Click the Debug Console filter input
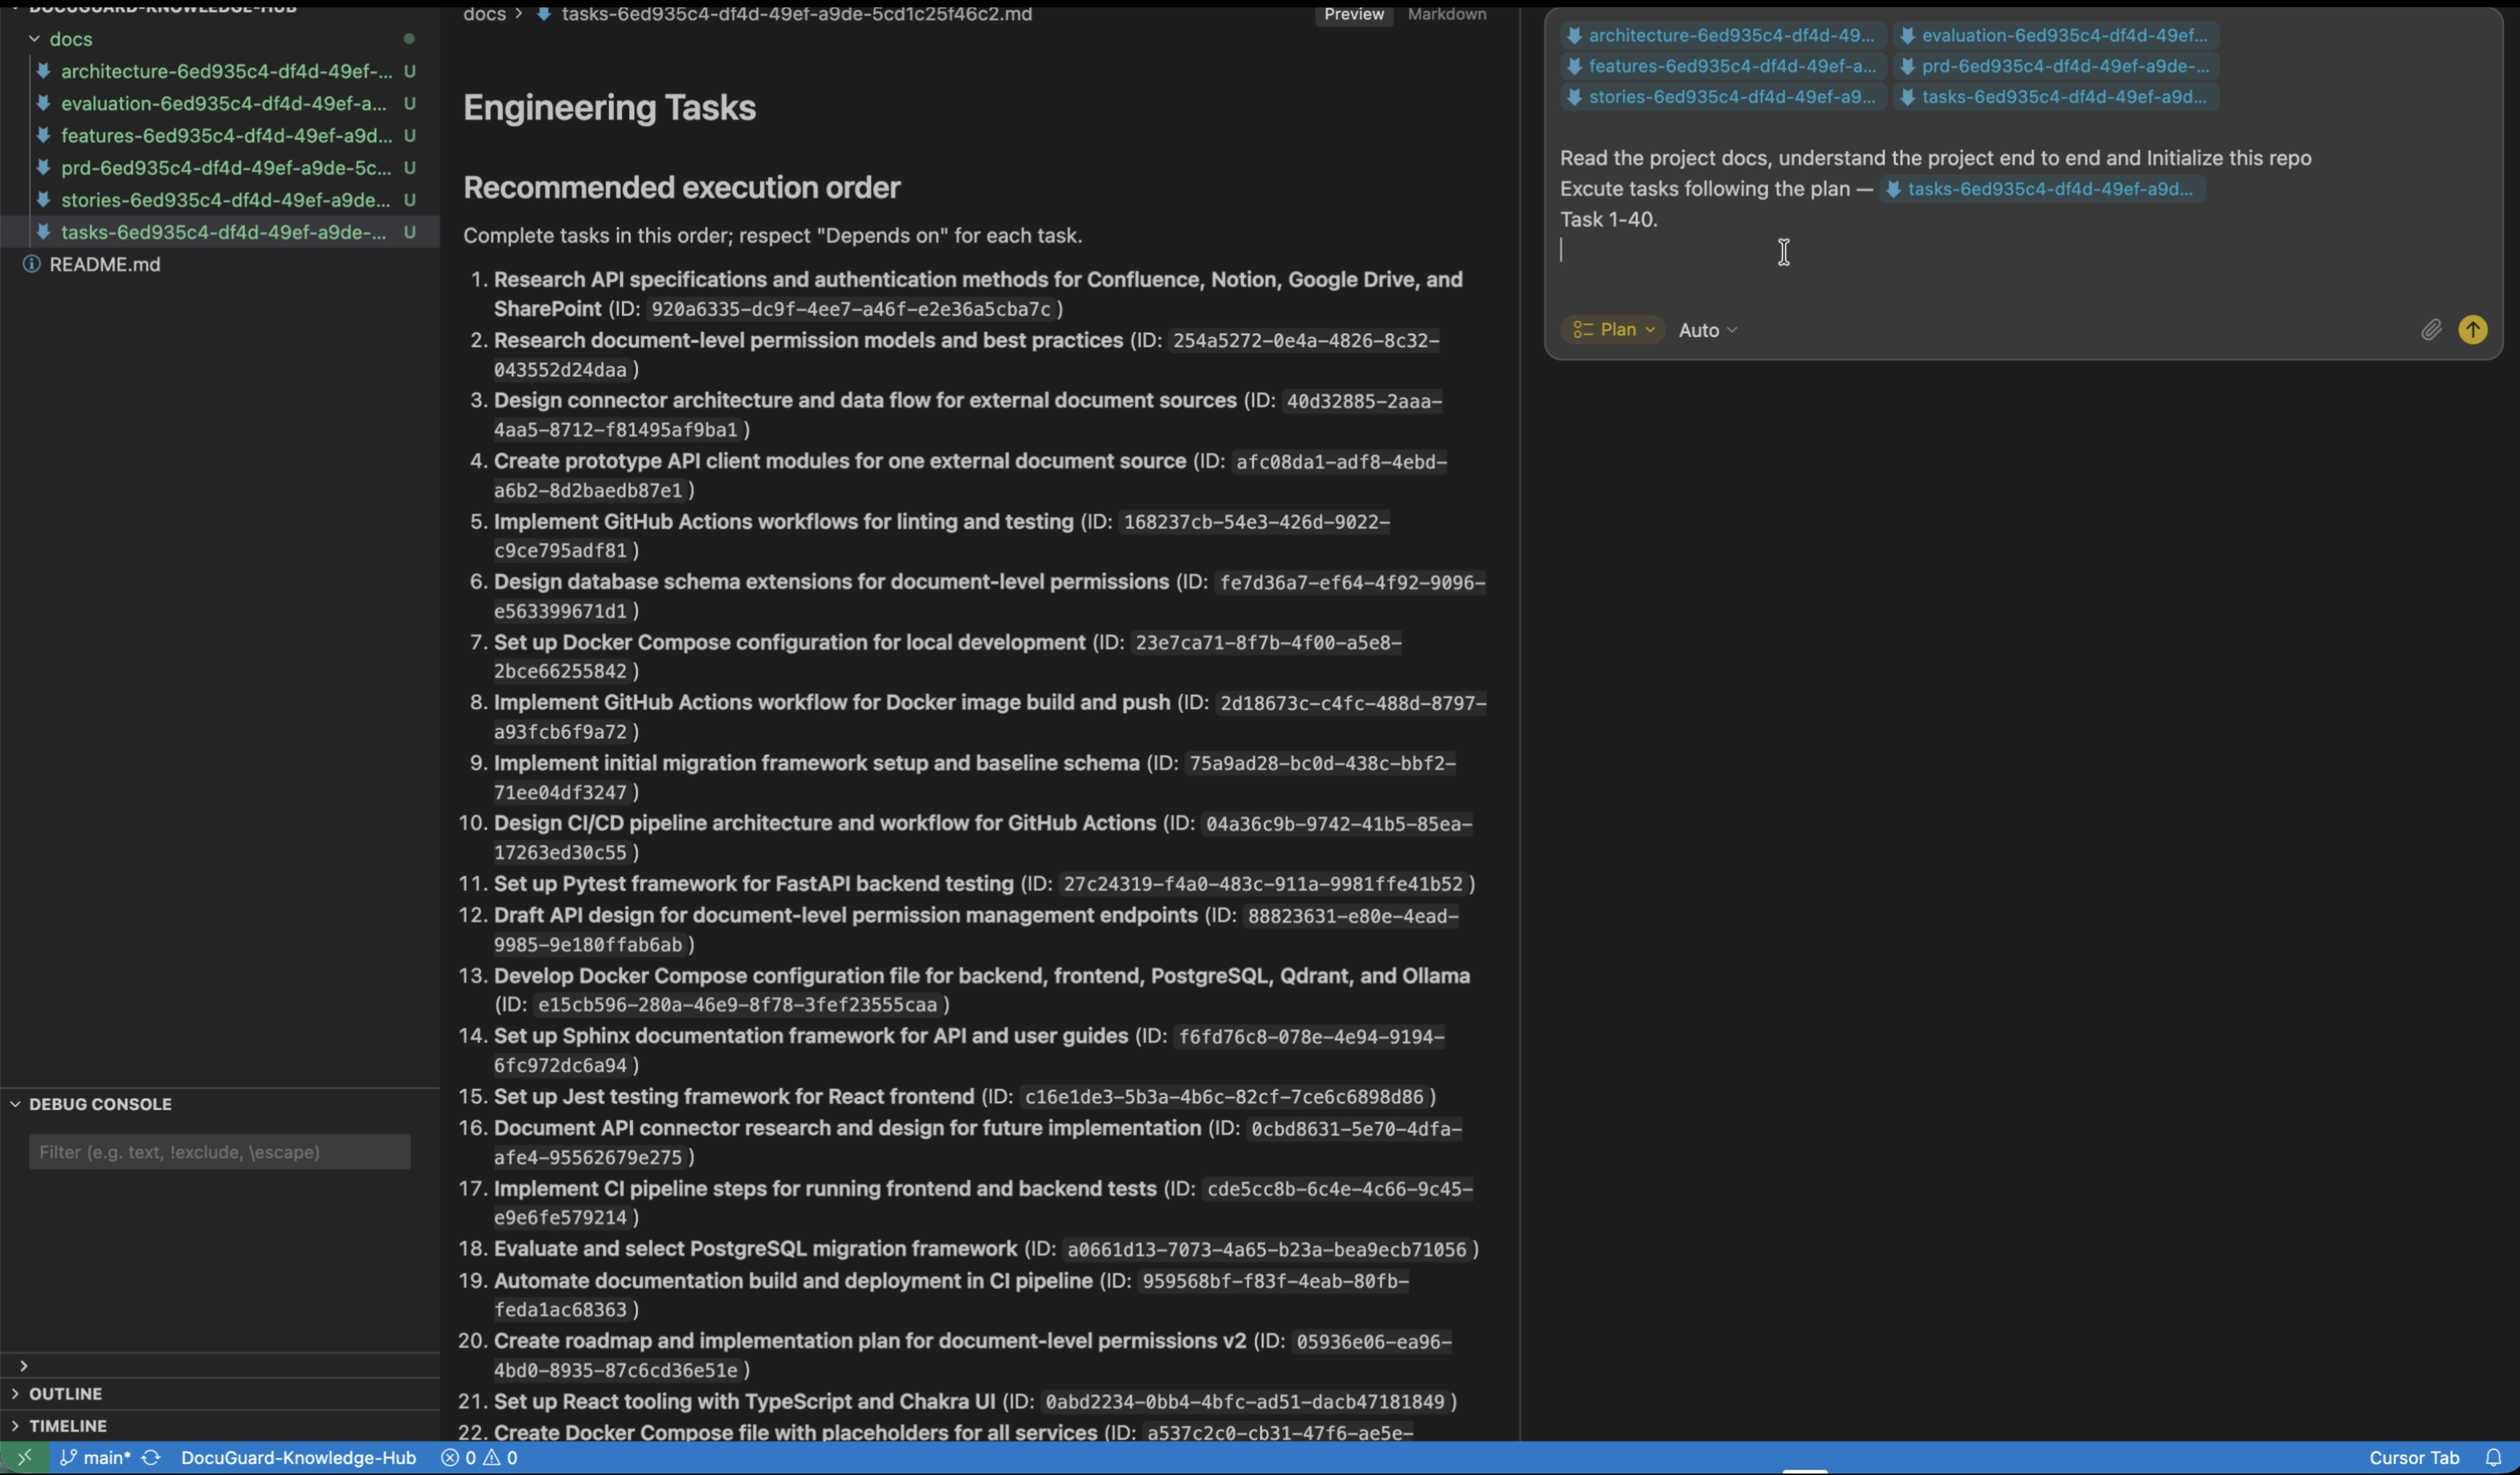Image resolution: width=2520 pixels, height=1475 pixels. (x=219, y=1152)
